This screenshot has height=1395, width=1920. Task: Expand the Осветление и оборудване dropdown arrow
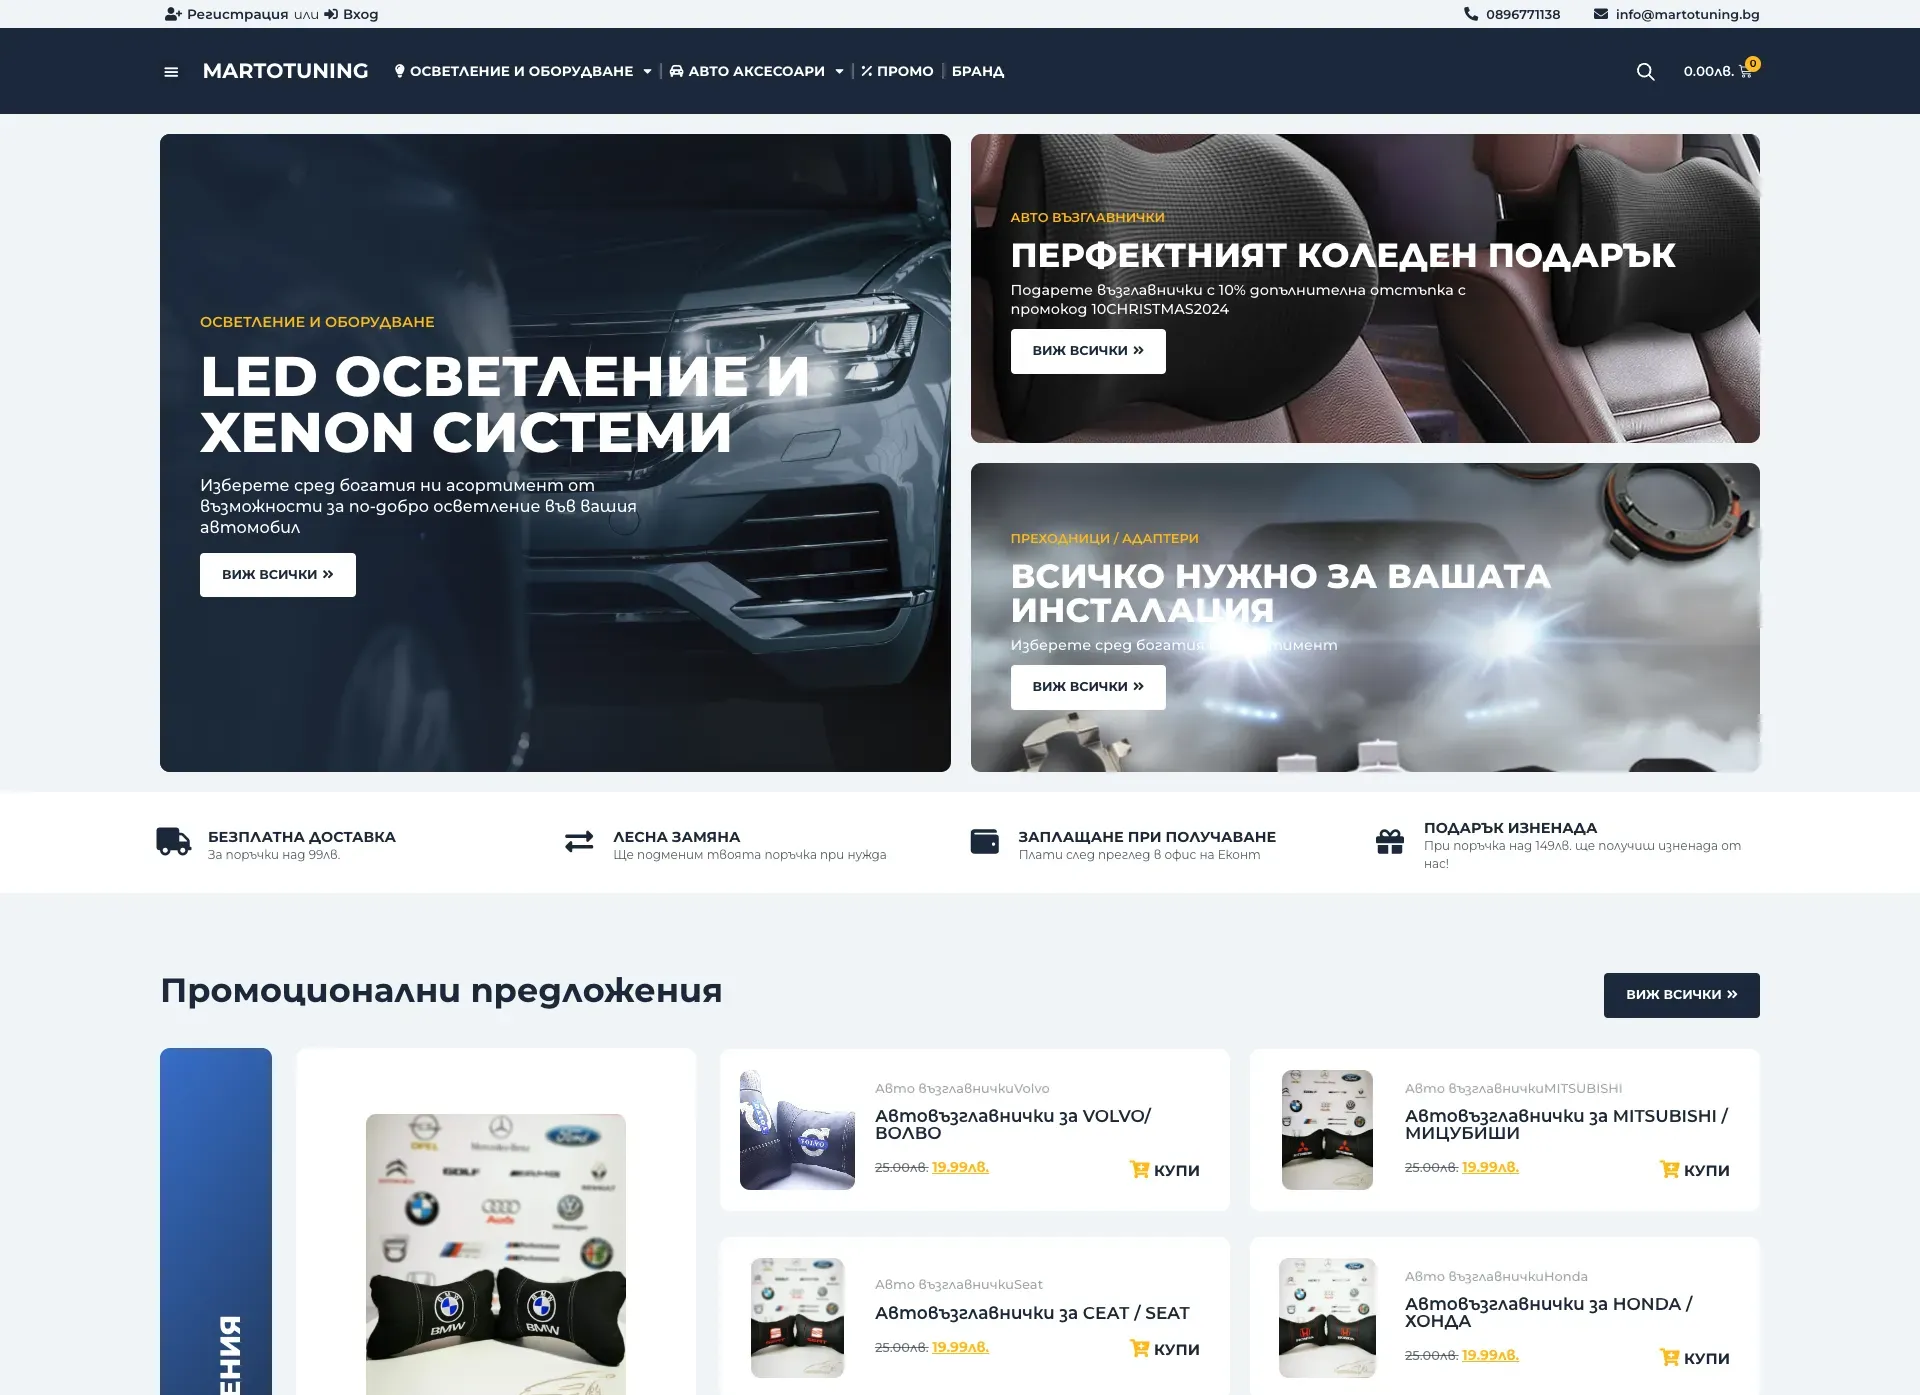(647, 71)
